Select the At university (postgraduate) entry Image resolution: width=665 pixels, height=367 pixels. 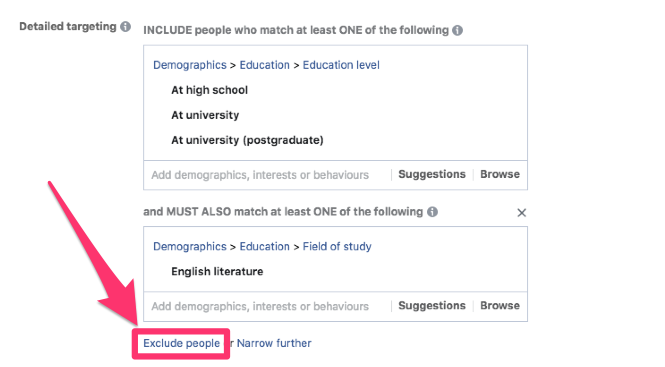tap(247, 140)
